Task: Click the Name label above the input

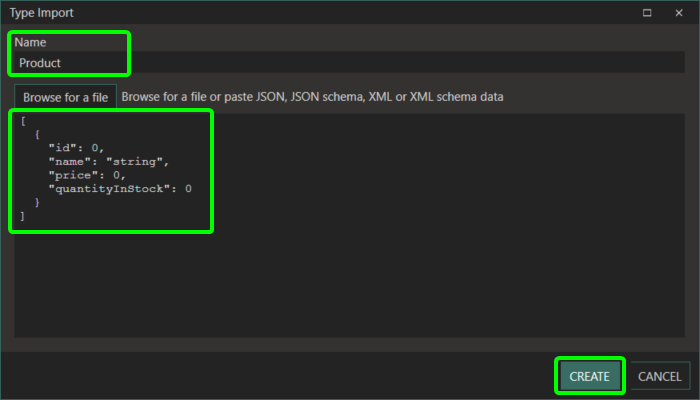Action: (30, 43)
